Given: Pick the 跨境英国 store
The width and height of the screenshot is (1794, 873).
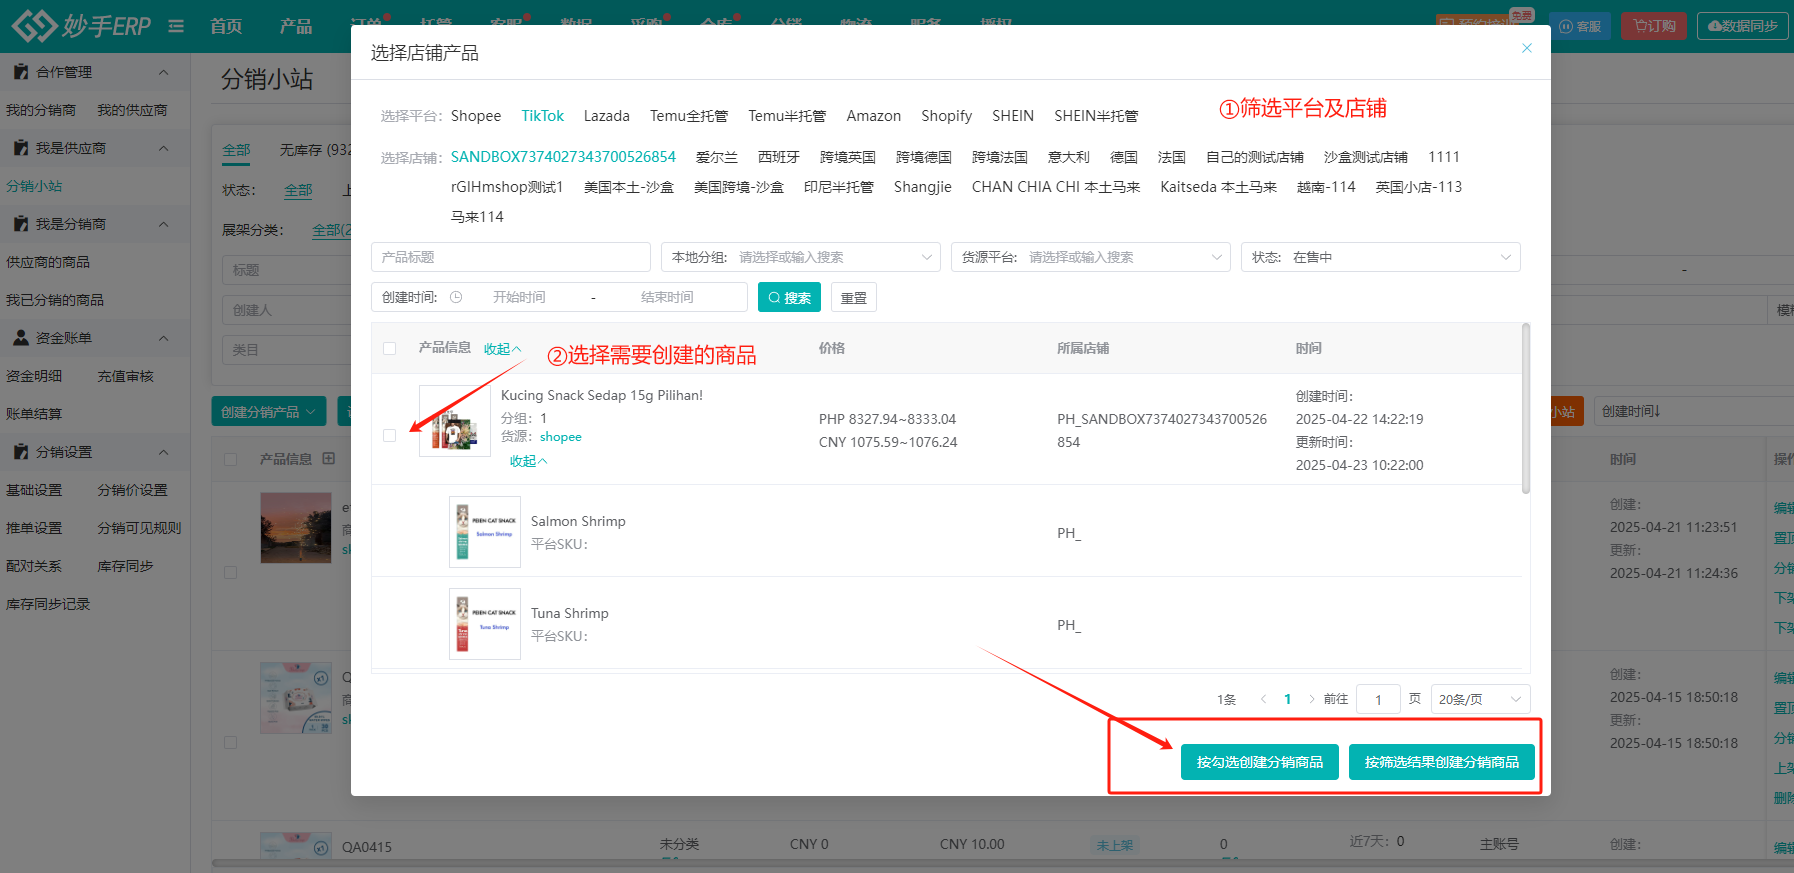Looking at the screenshot, I should coord(848,157).
